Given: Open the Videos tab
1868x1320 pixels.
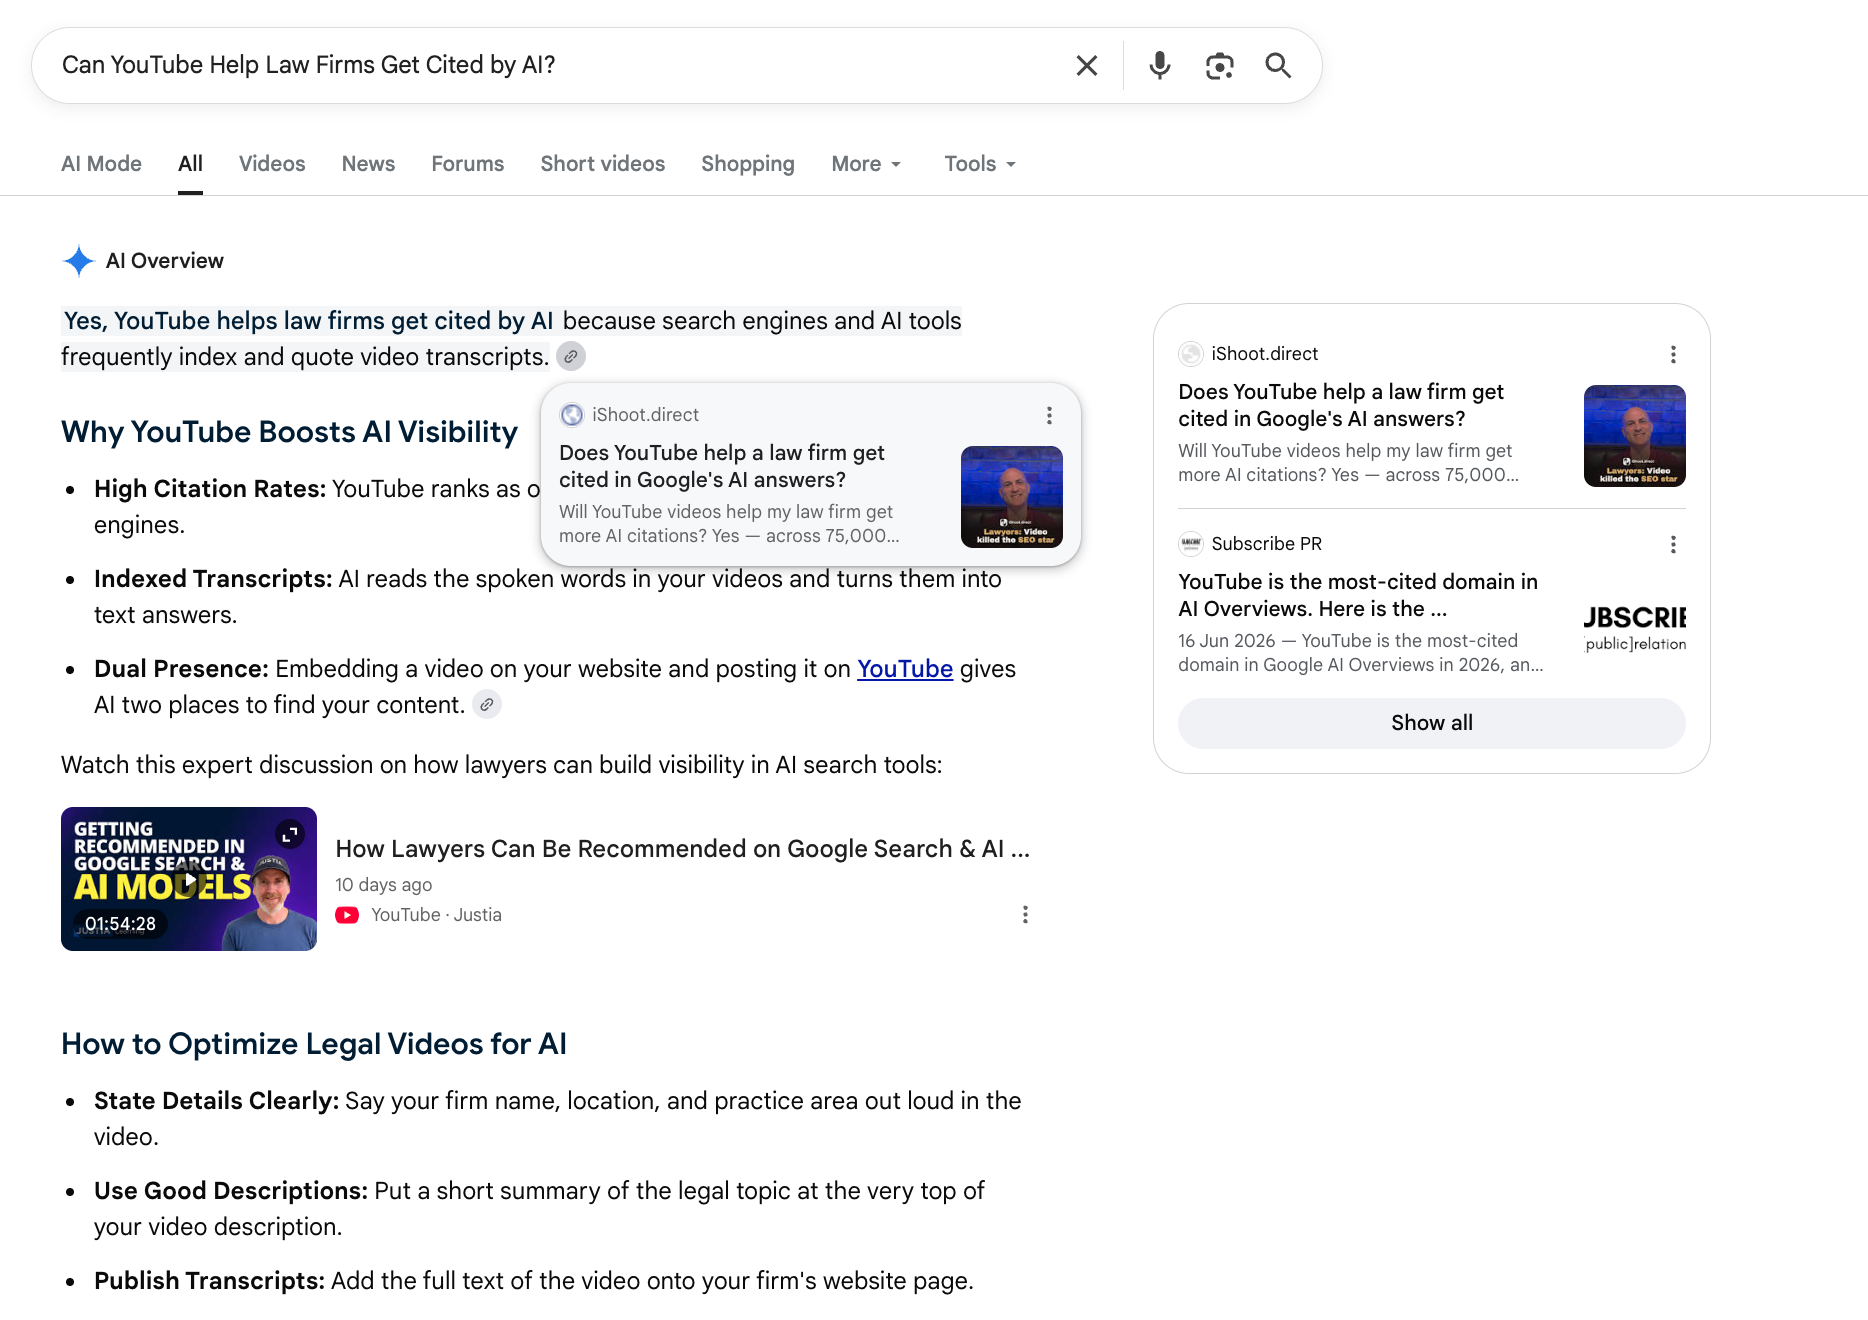Looking at the screenshot, I should click(x=272, y=164).
